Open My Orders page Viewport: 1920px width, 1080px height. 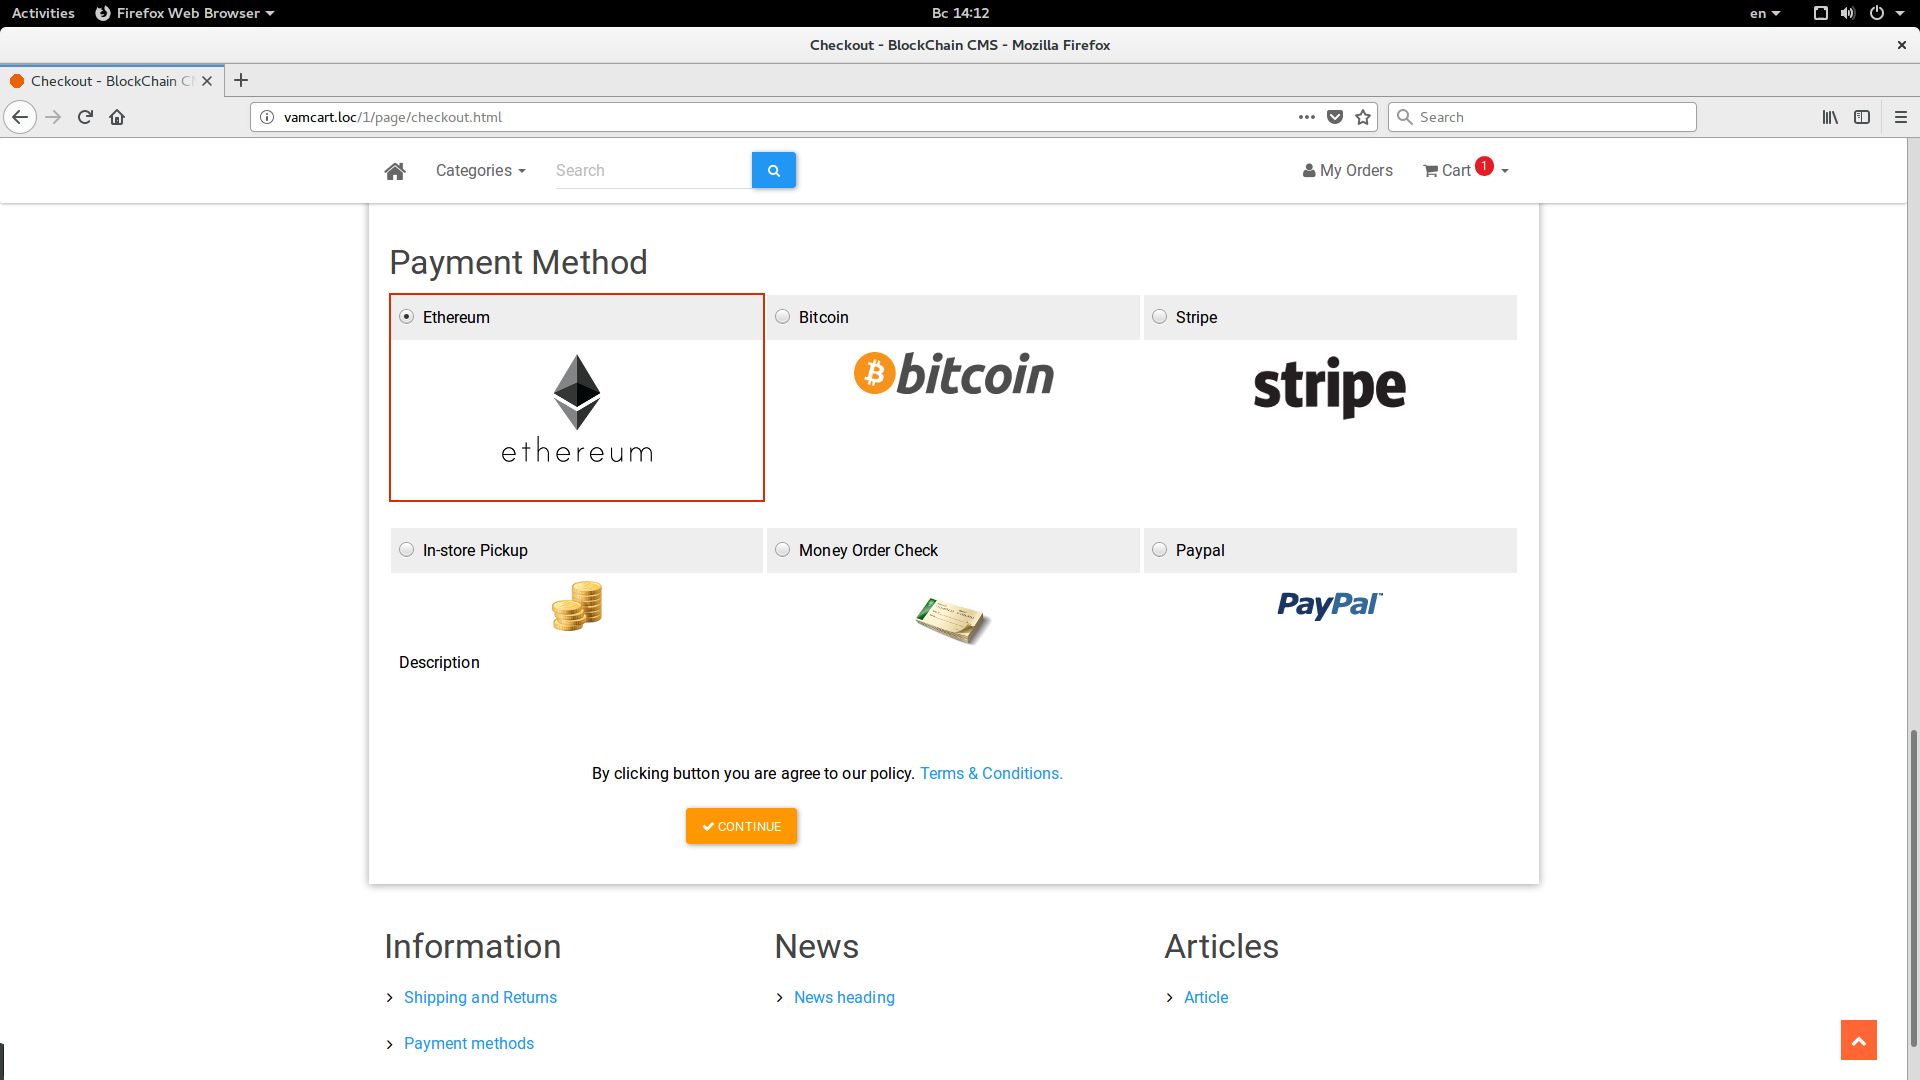click(1347, 171)
